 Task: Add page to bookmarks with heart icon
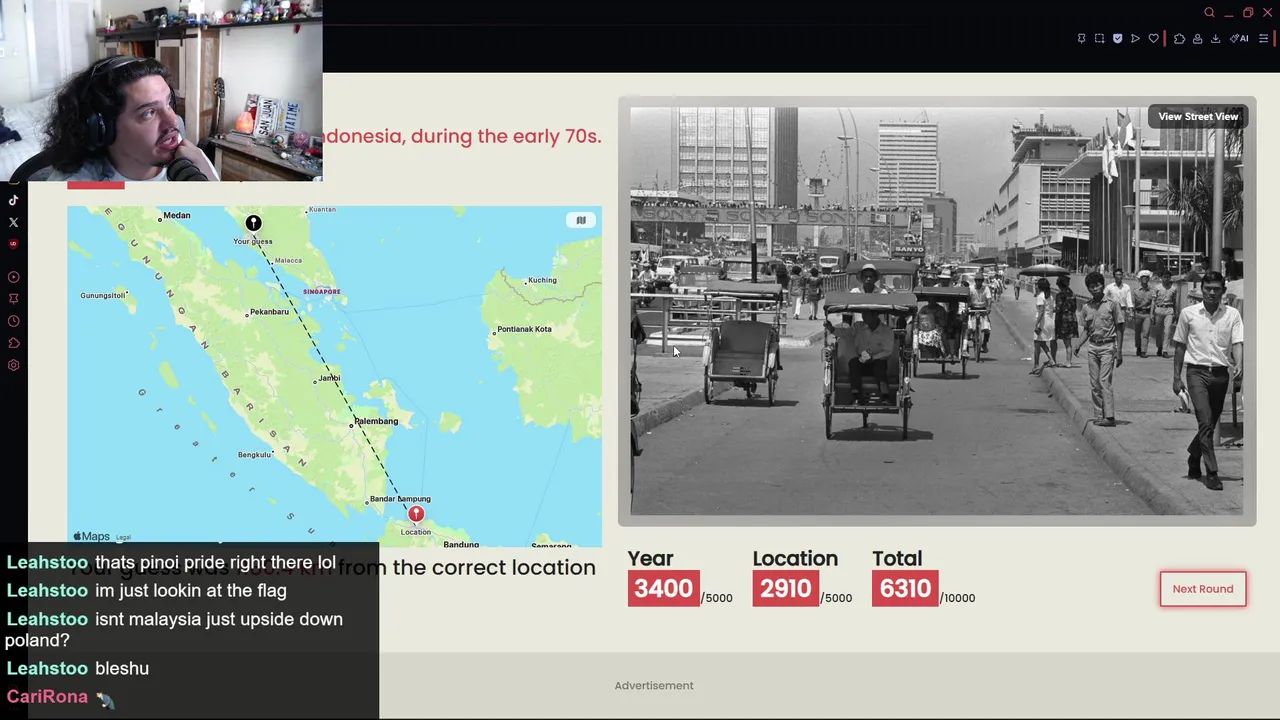click(x=1153, y=39)
